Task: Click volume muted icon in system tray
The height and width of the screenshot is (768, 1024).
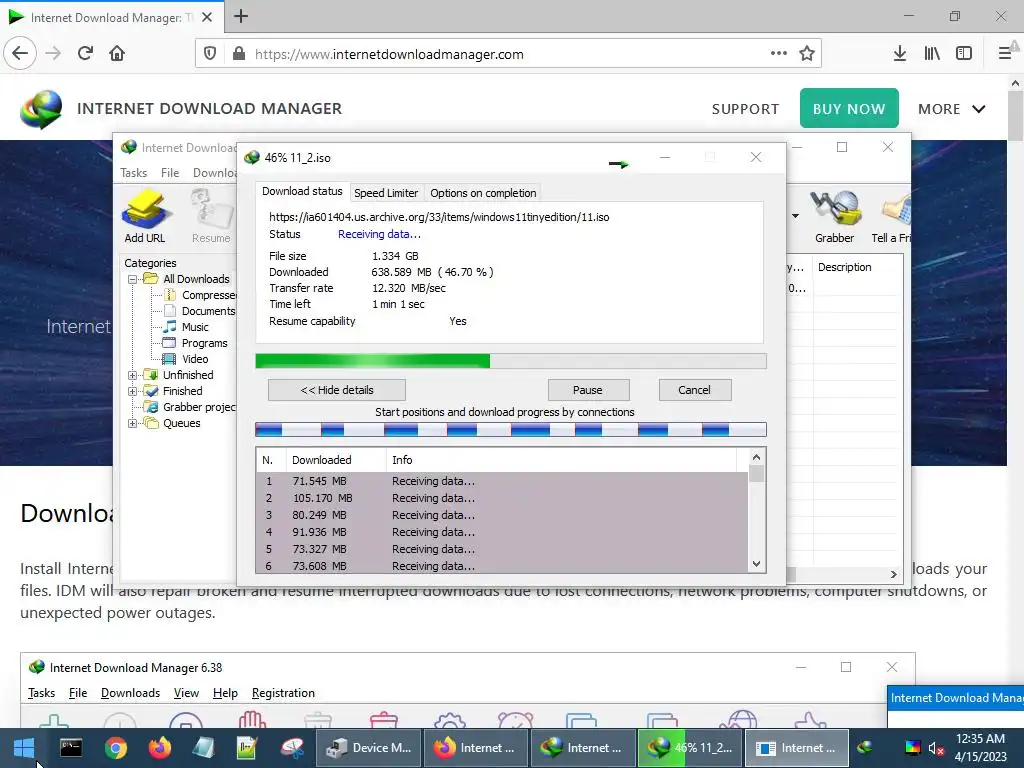Action: [936, 748]
